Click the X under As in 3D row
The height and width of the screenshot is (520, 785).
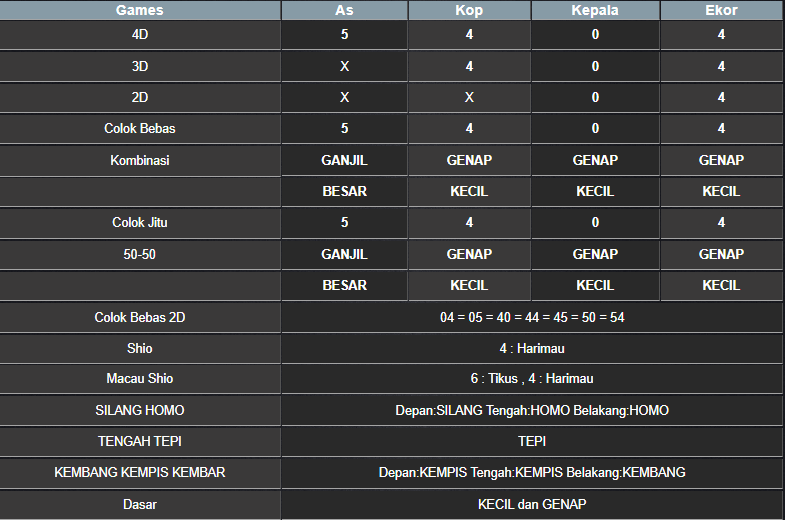click(x=344, y=66)
